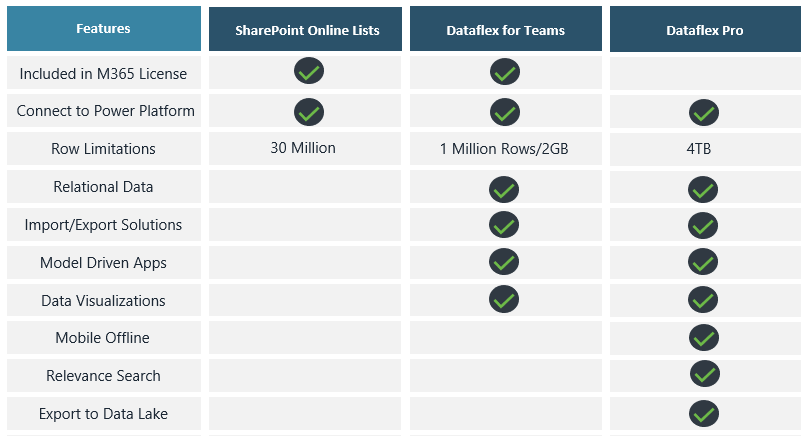
Task: Click Dataflex for Teams Model Driven Apps checkmark
Action: (x=504, y=262)
